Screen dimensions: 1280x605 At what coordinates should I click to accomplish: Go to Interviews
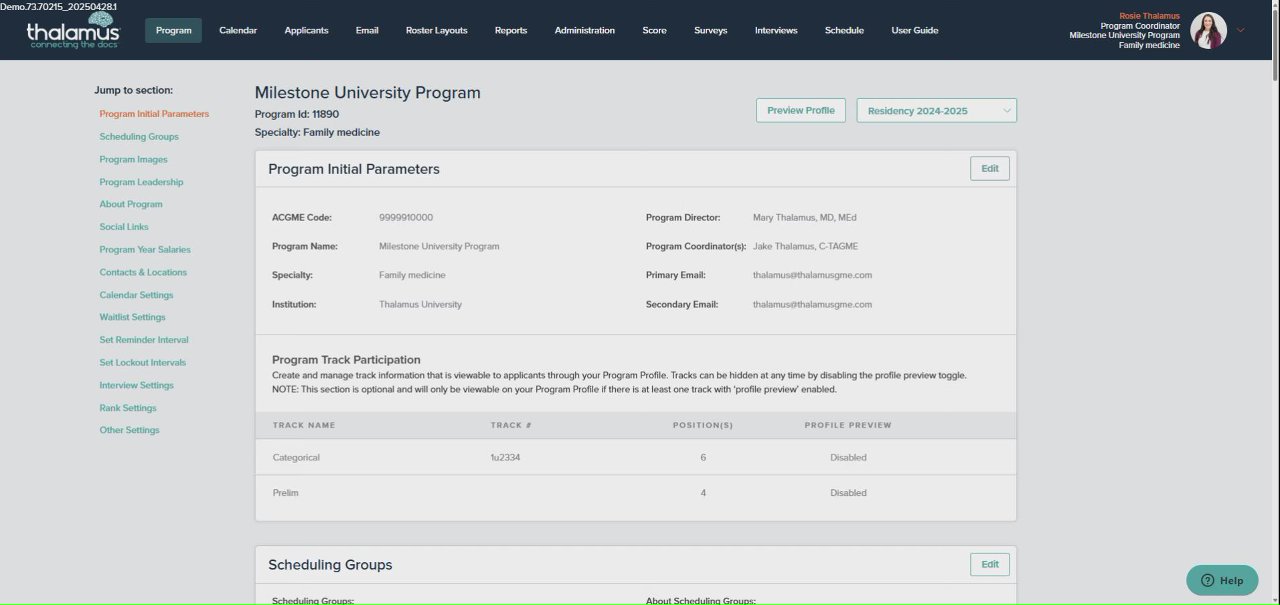(x=776, y=30)
